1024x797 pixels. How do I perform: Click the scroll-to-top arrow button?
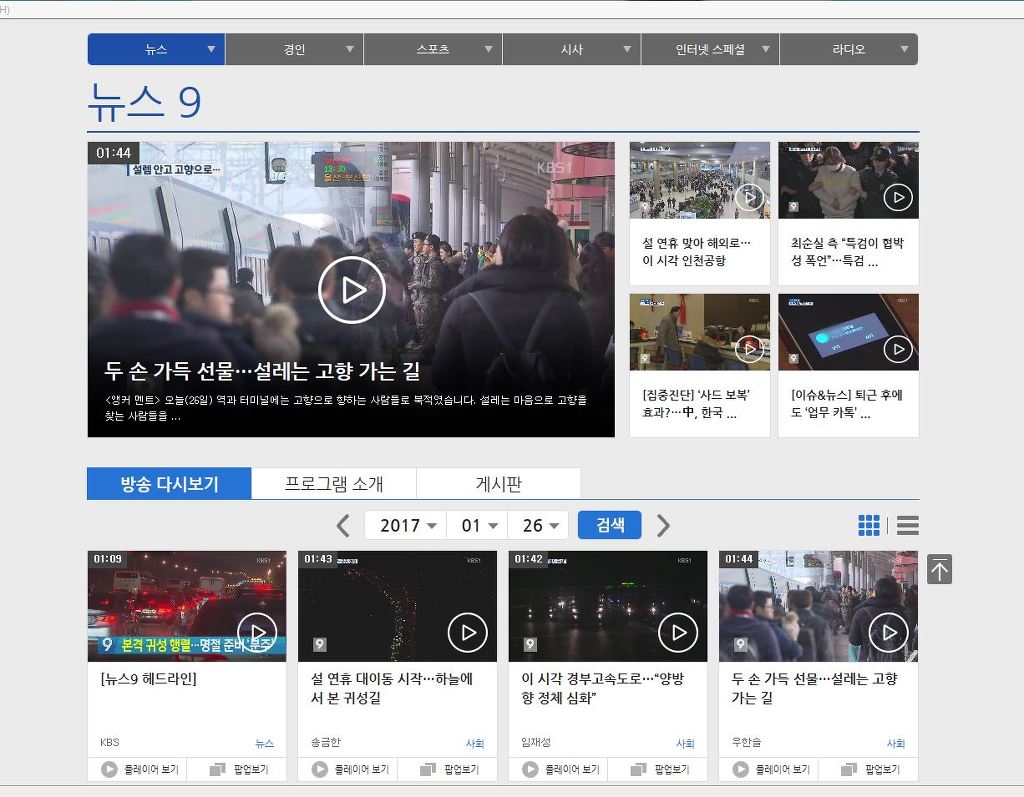(939, 569)
